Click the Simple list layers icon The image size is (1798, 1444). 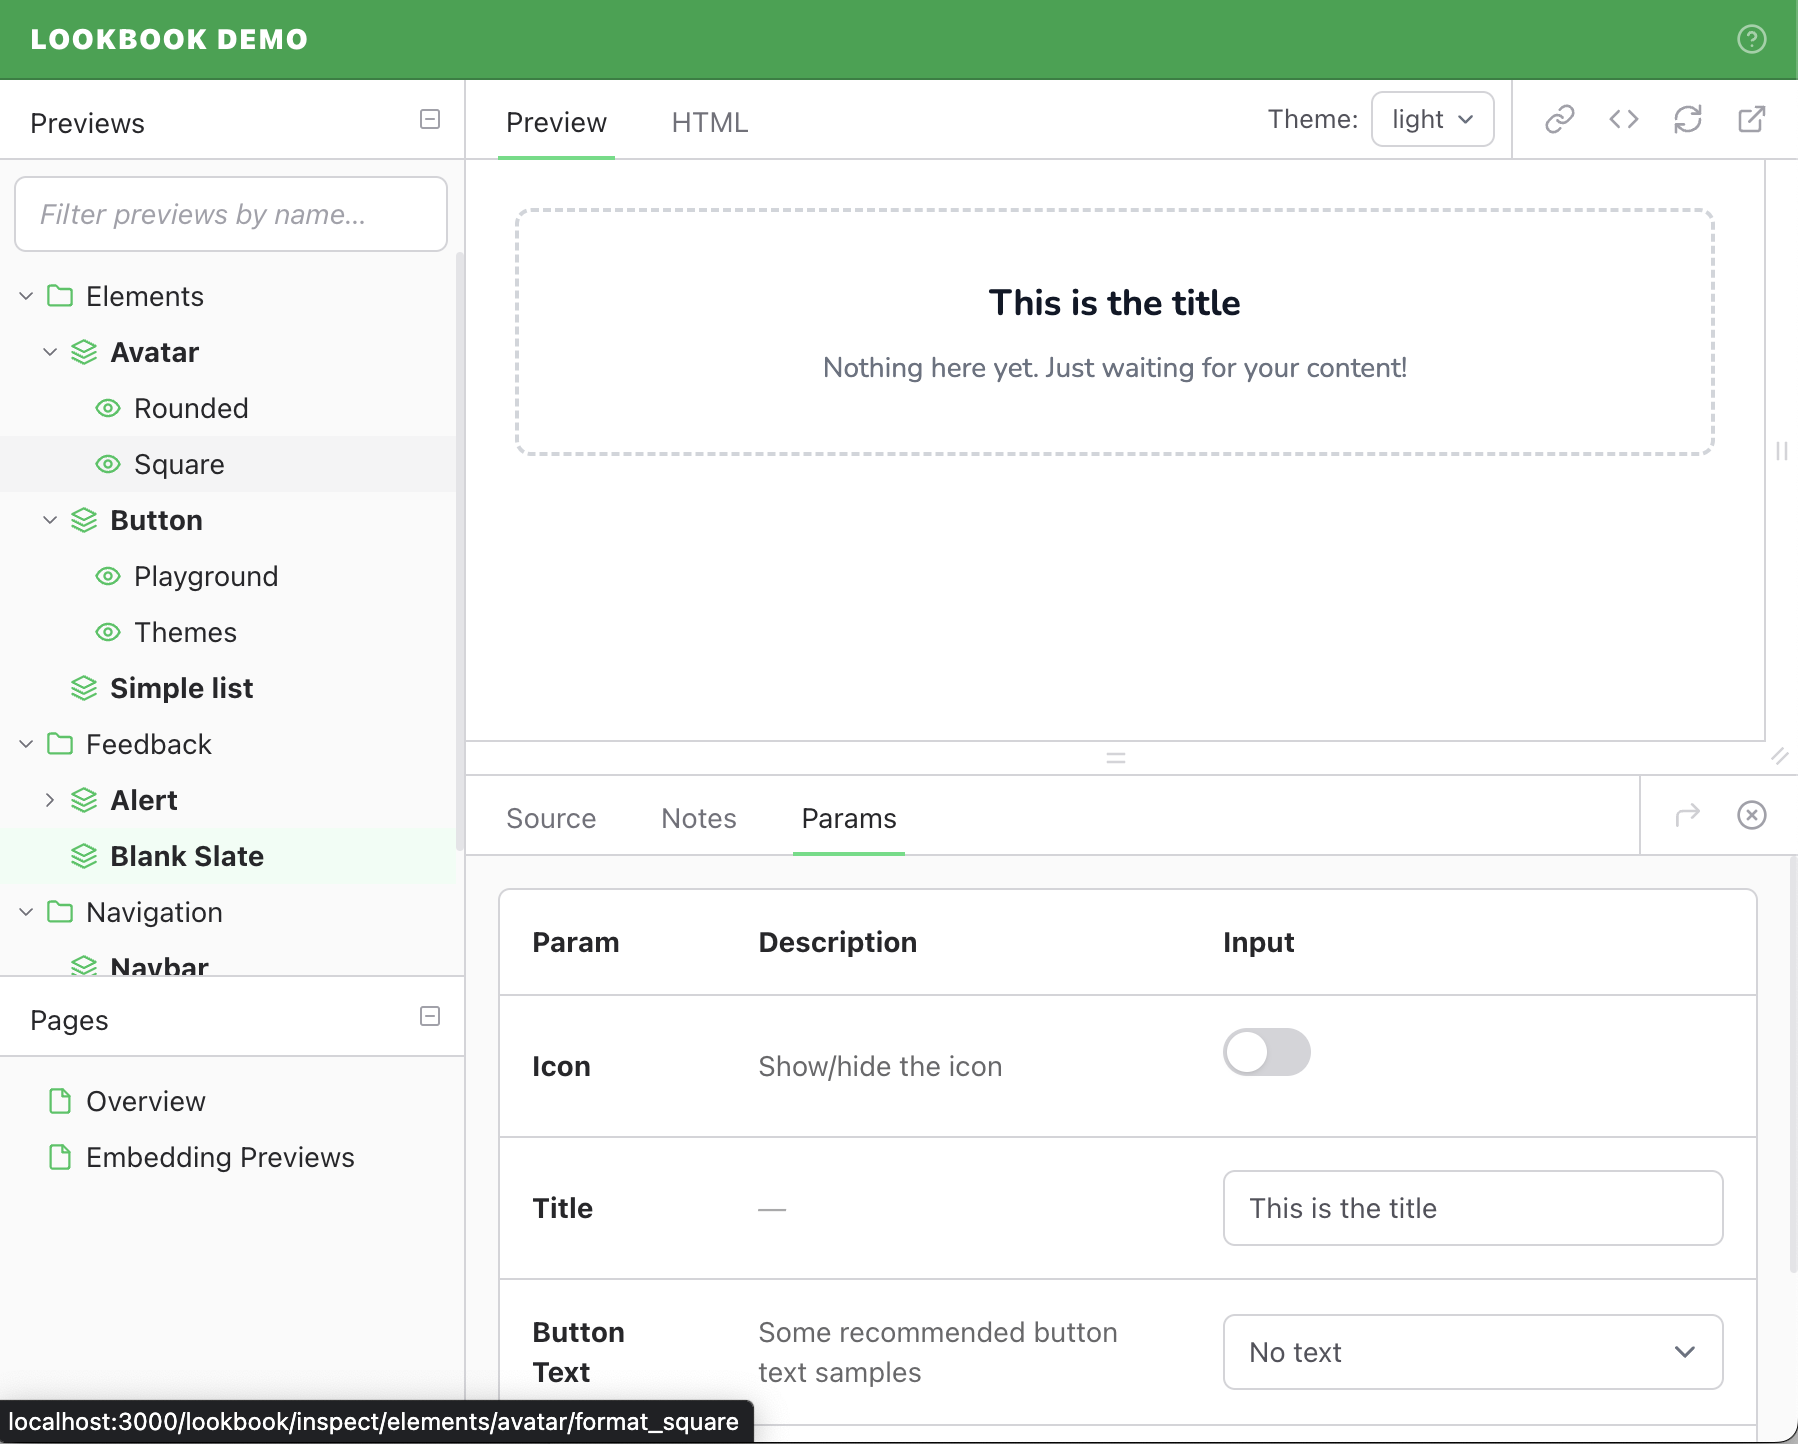(84, 688)
